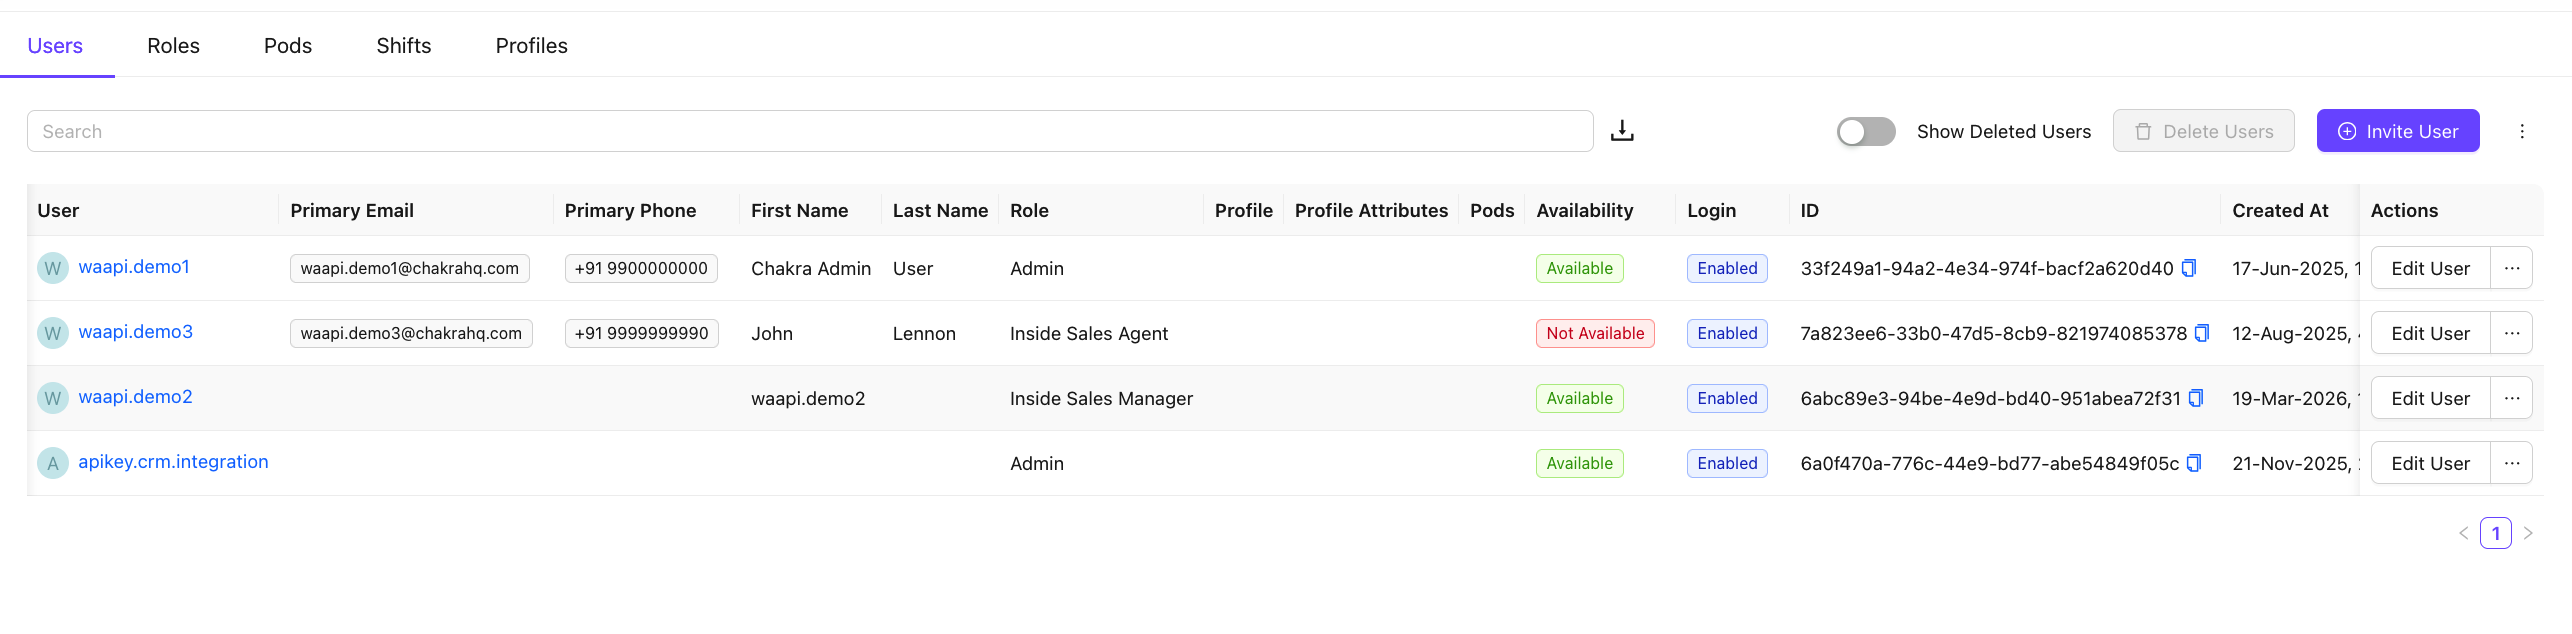Copy ID of waapi.demo3 user
The height and width of the screenshot is (634, 2572).
pos(2202,333)
